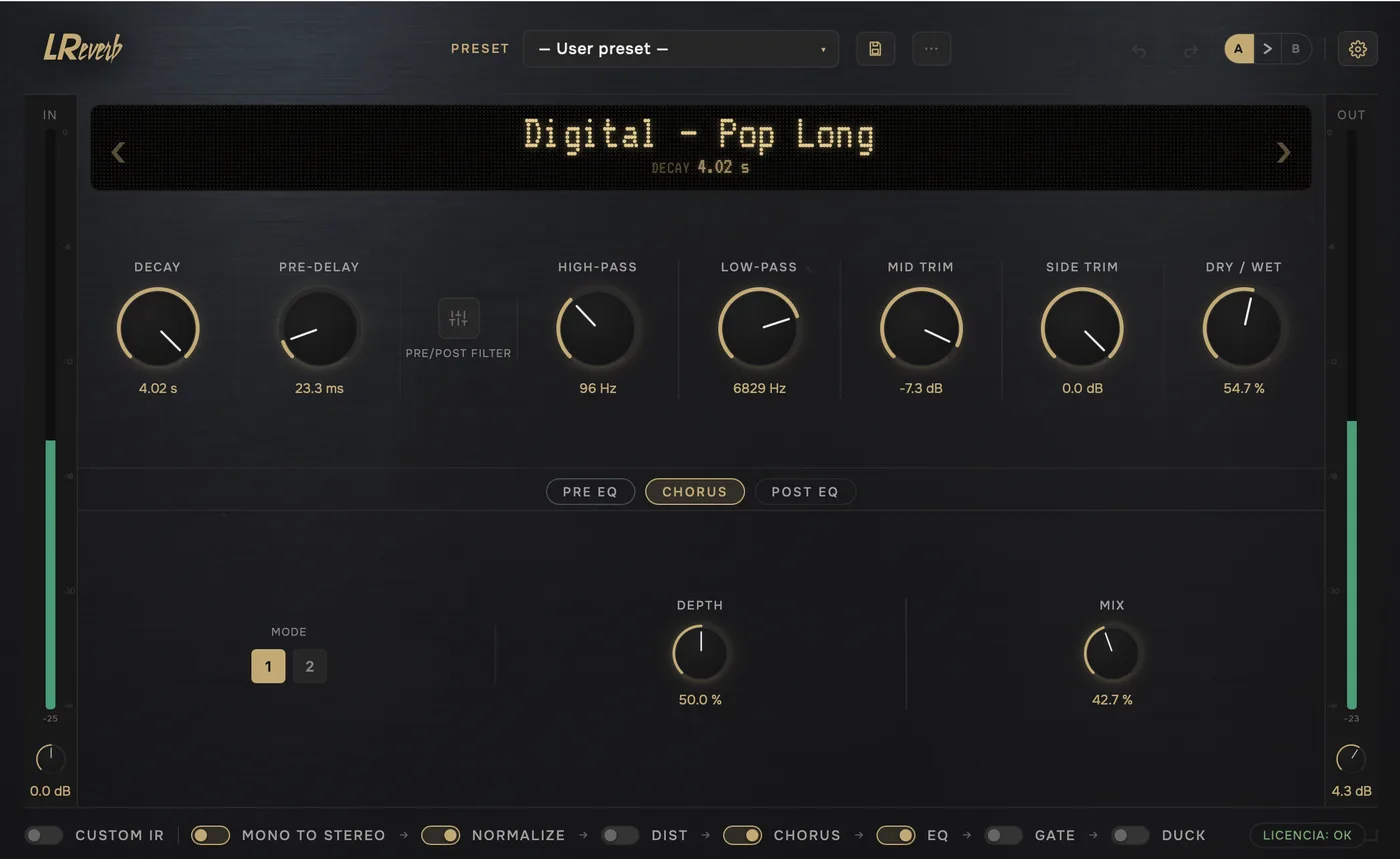Switch to the Pre EQ tab

pyautogui.click(x=590, y=492)
